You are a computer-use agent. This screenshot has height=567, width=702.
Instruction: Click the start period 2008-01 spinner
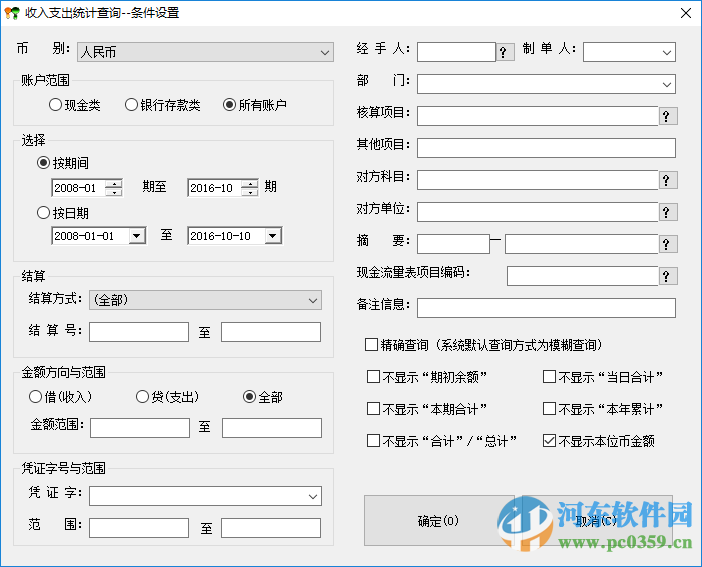click(x=114, y=188)
